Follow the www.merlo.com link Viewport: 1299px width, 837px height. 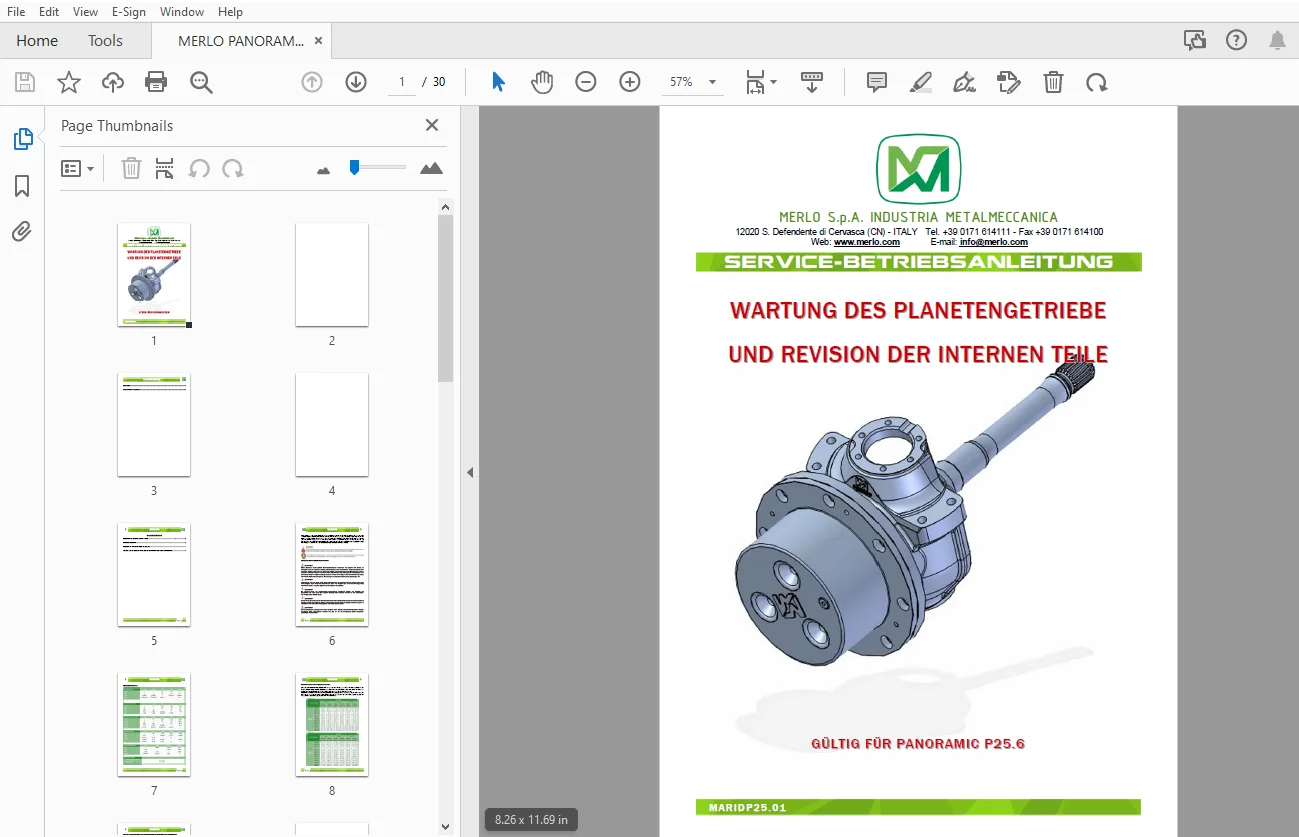[866, 242]
